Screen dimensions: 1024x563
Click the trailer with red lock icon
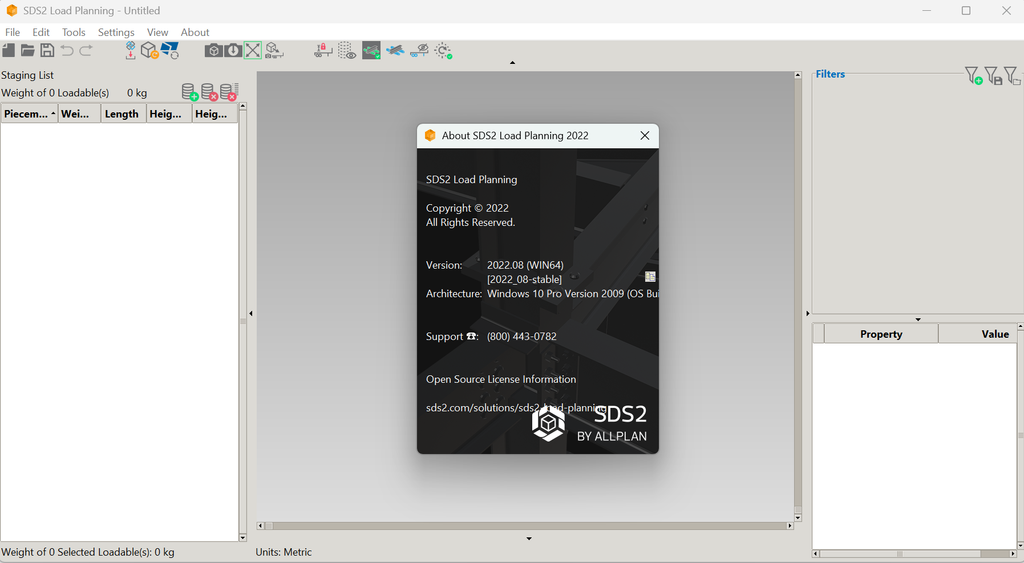tap(323, 50)
